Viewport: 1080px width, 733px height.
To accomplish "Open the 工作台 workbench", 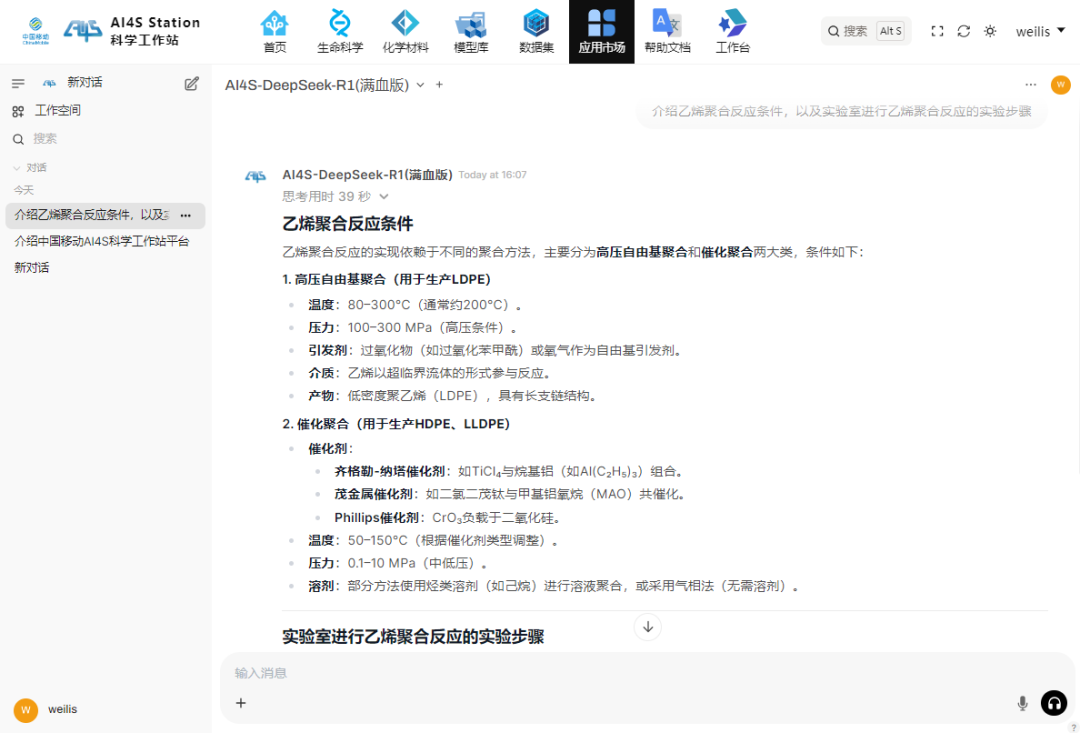I will tap(732, 32).
